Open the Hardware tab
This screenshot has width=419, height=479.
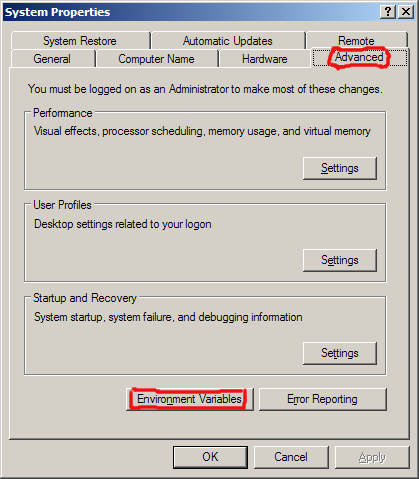265,59
